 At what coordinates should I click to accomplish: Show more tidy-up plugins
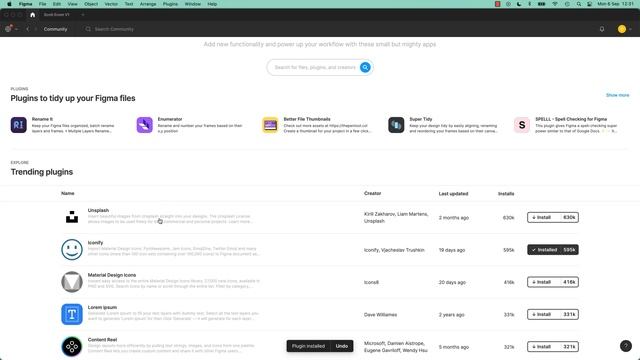click(x=618, y=95)
